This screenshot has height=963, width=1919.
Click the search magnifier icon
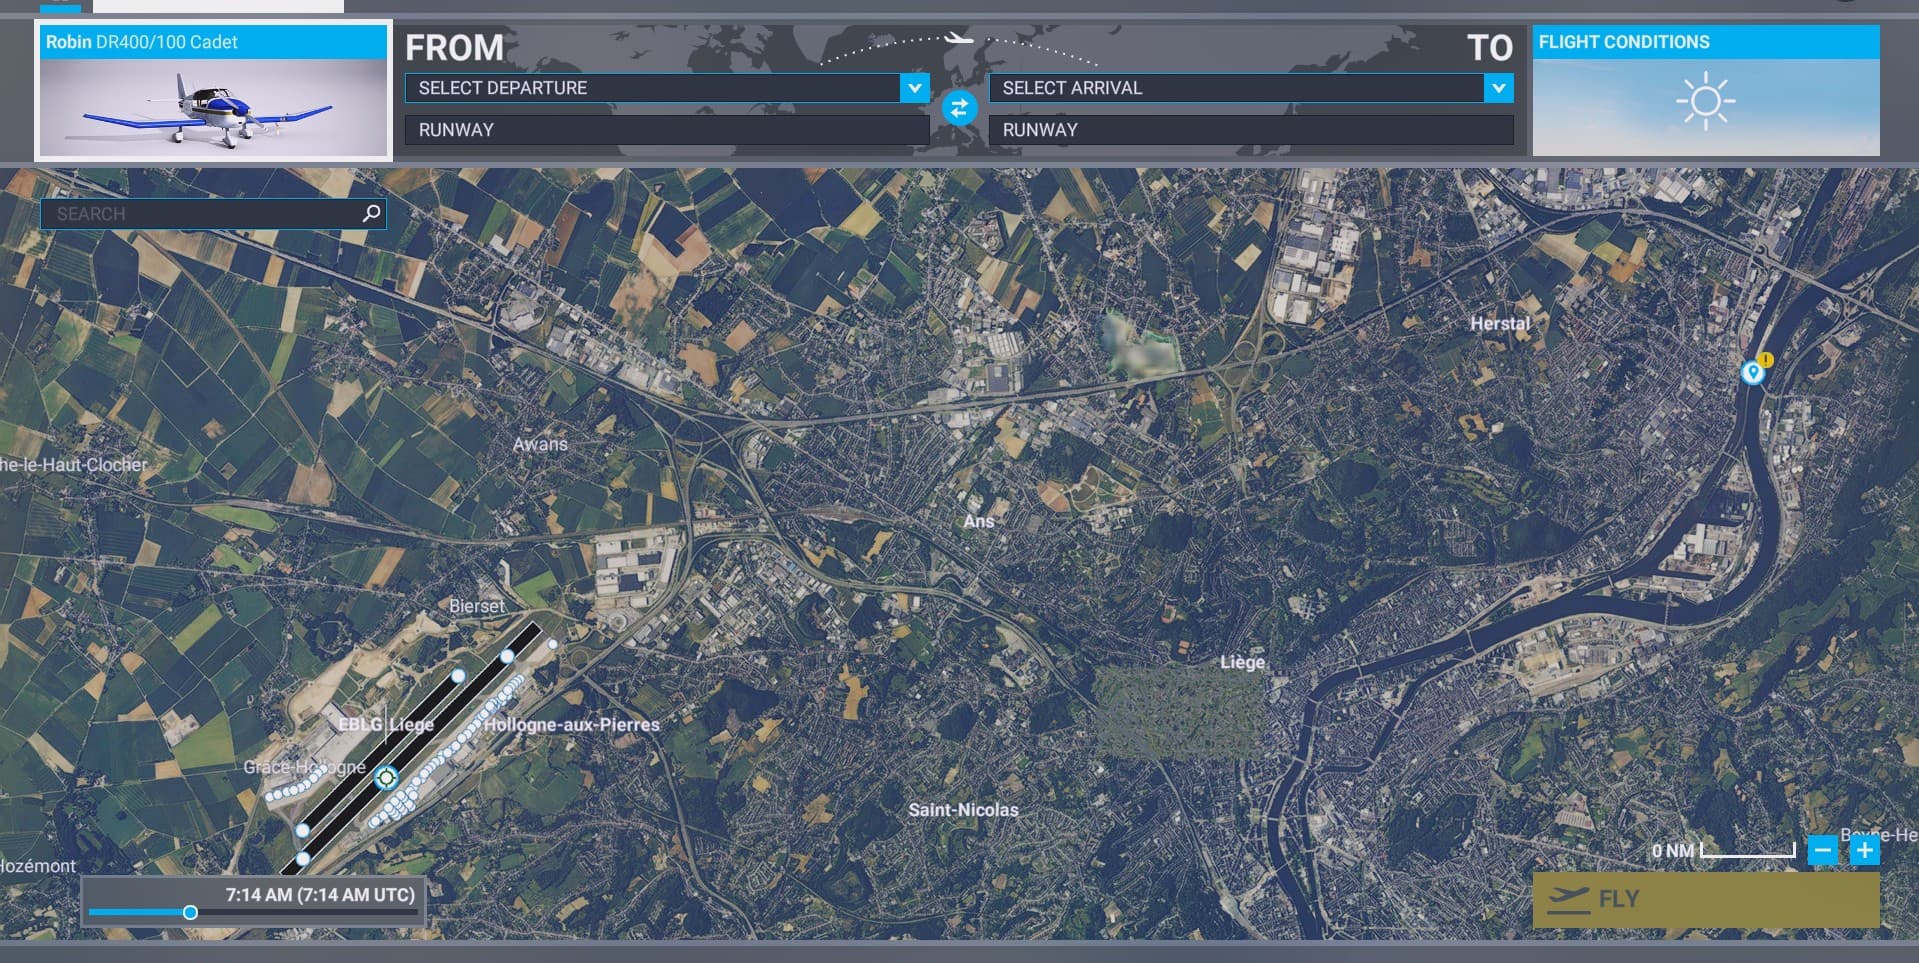pos(371,213)
